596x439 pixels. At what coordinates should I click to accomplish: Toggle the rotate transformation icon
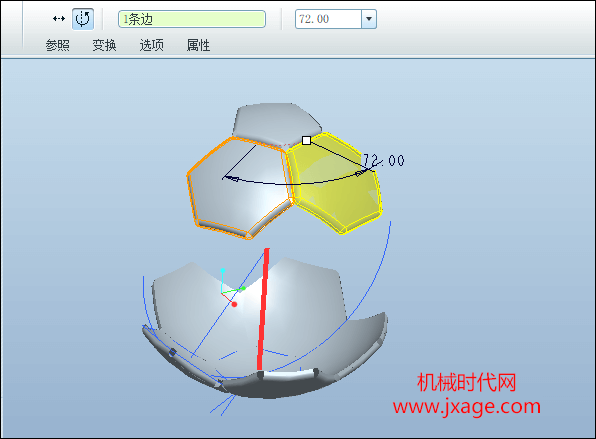[x=83, y=19]
